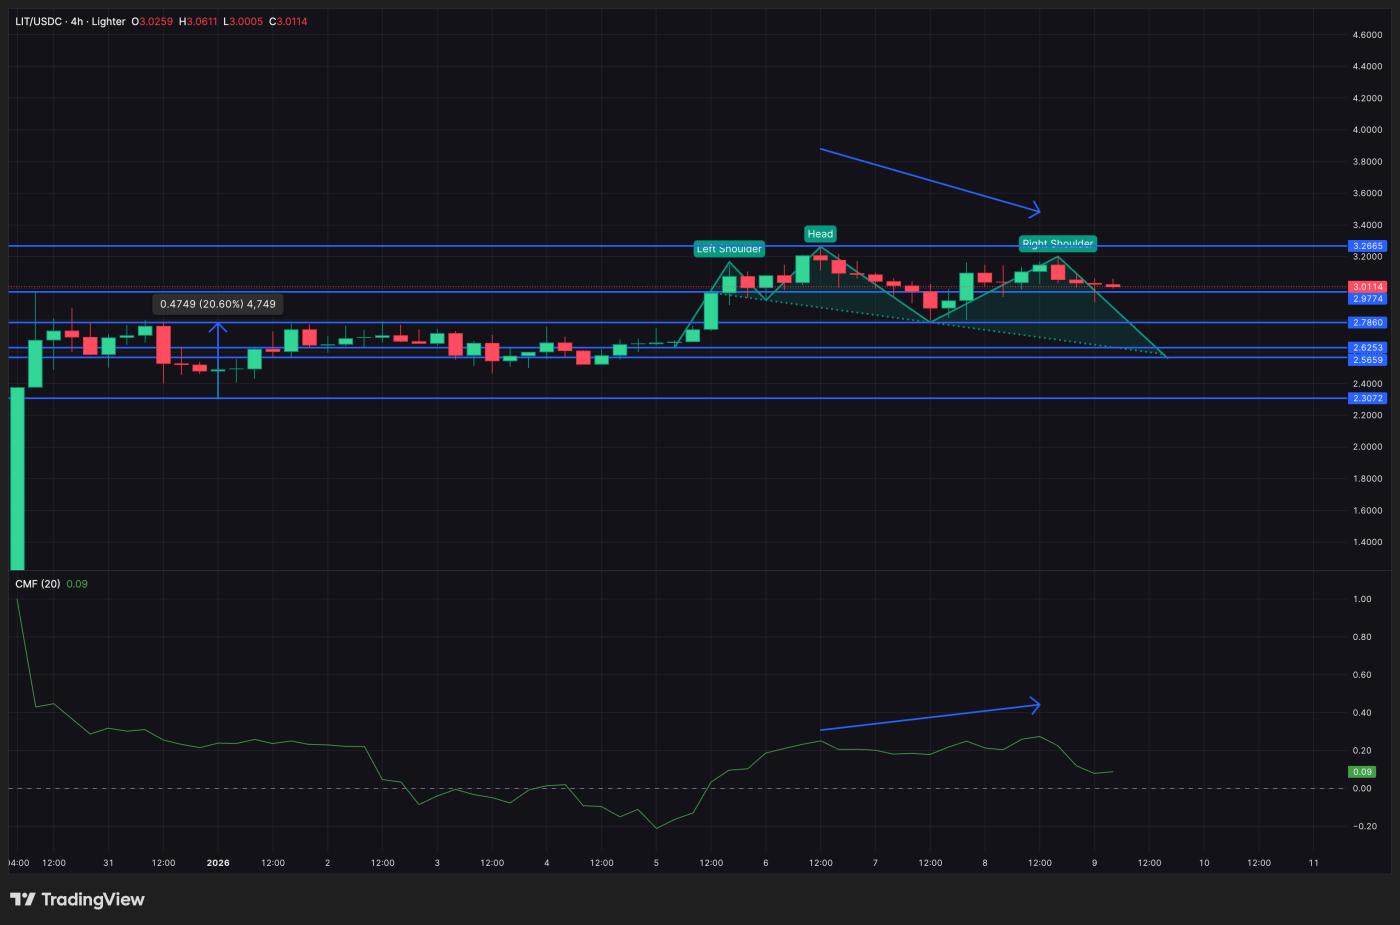Click the blue upward arrow in CMF pane
The width and height of the screenshot is (1400, 925).
click(928, 717)
